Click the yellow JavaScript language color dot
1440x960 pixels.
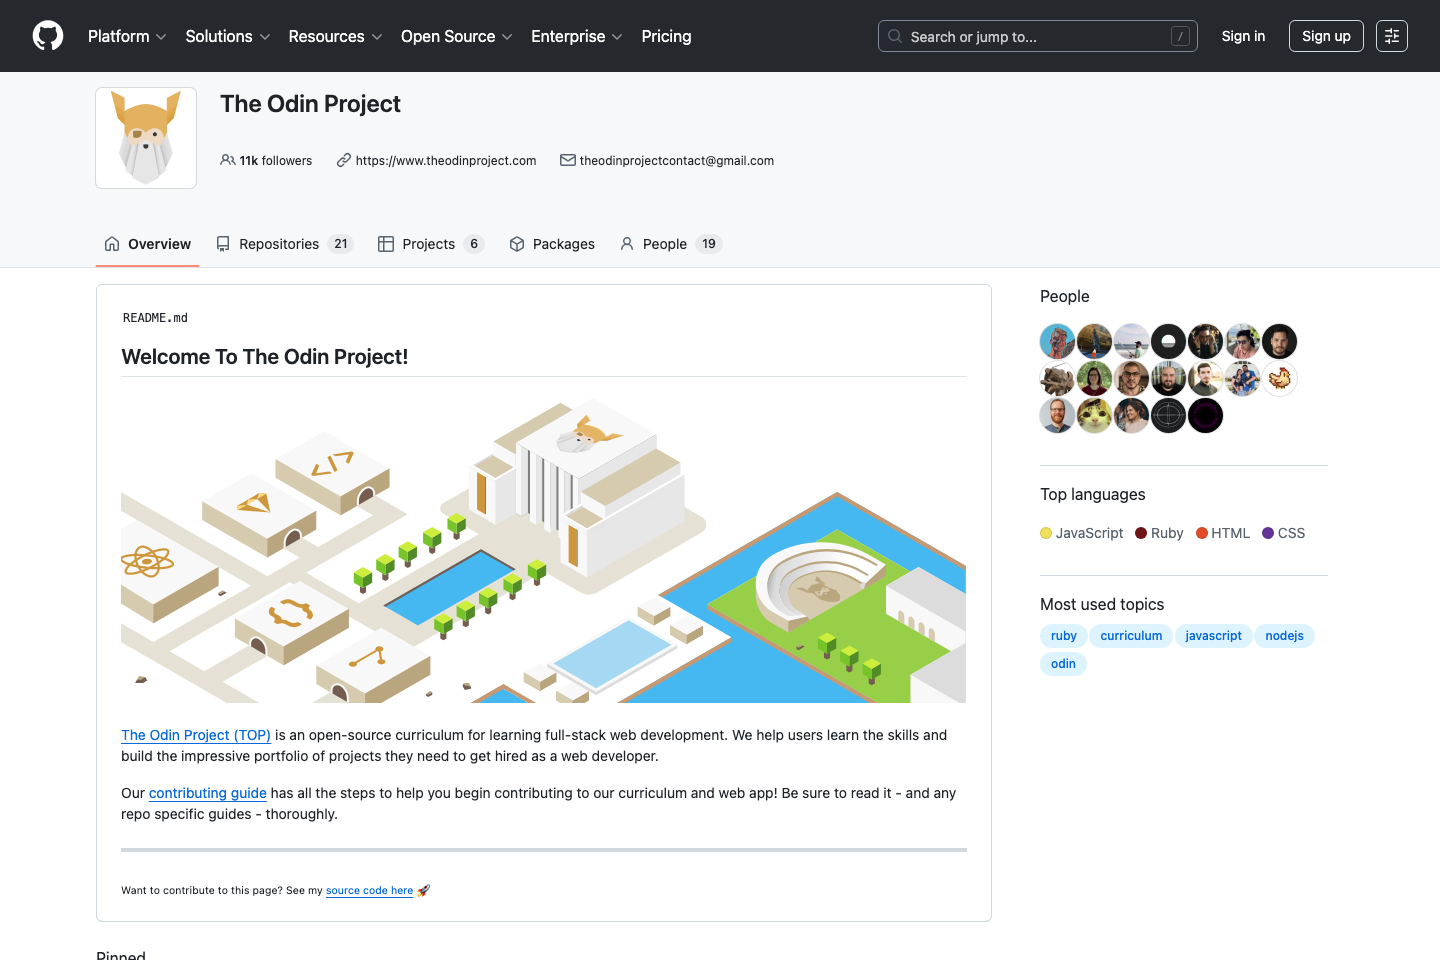(1045, 533)
